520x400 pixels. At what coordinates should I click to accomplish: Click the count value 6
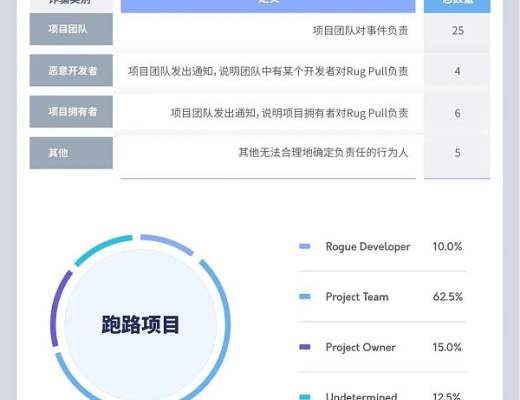coord(457,113)
